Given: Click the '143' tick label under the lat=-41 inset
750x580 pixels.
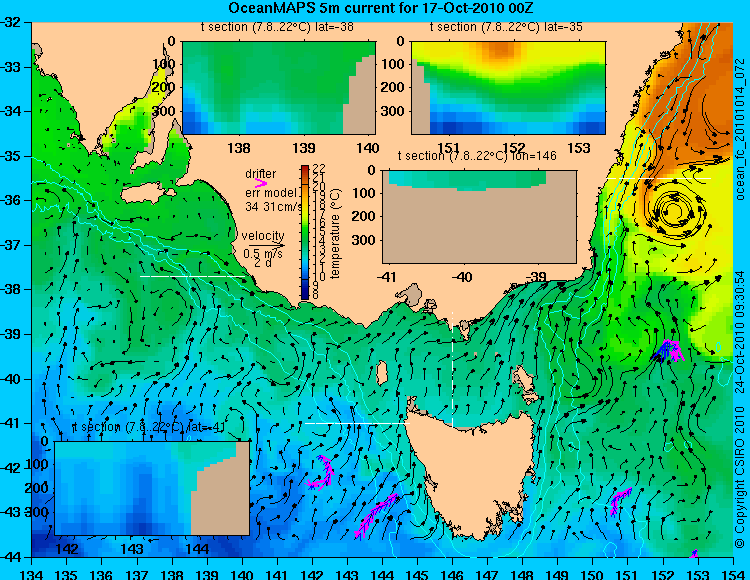Looking at the screenshot, I should [x=132, y=548].
